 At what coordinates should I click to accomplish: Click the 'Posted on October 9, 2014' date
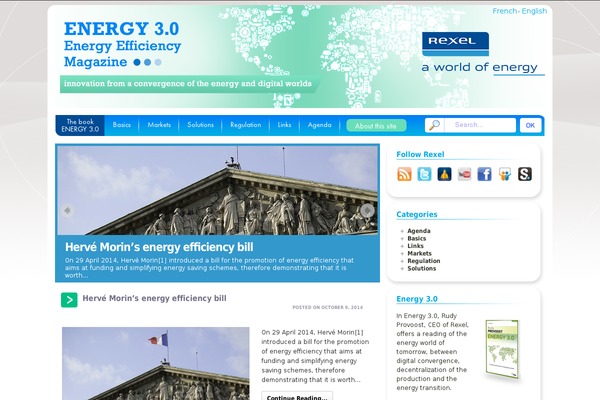328,307
